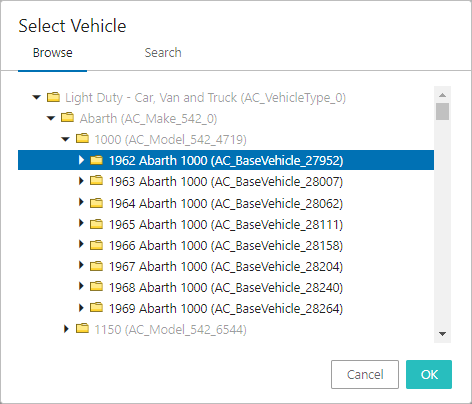Collapse the Light Duty vehicle type node

(37, 97)
